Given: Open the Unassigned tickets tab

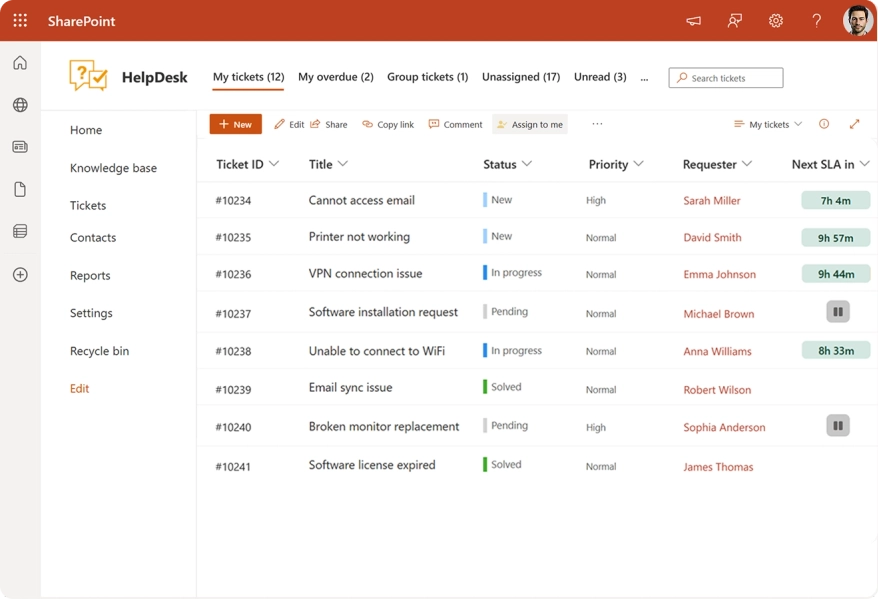Looking at the screenshot, I should (x=521, y=77).
